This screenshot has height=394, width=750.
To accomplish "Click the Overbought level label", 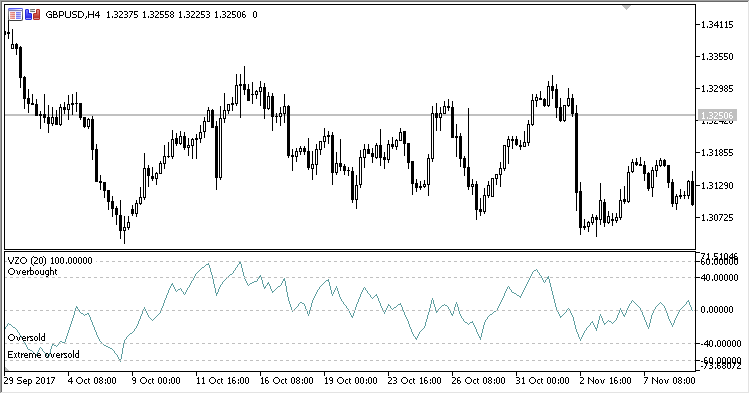I will [x=33, y=272].
